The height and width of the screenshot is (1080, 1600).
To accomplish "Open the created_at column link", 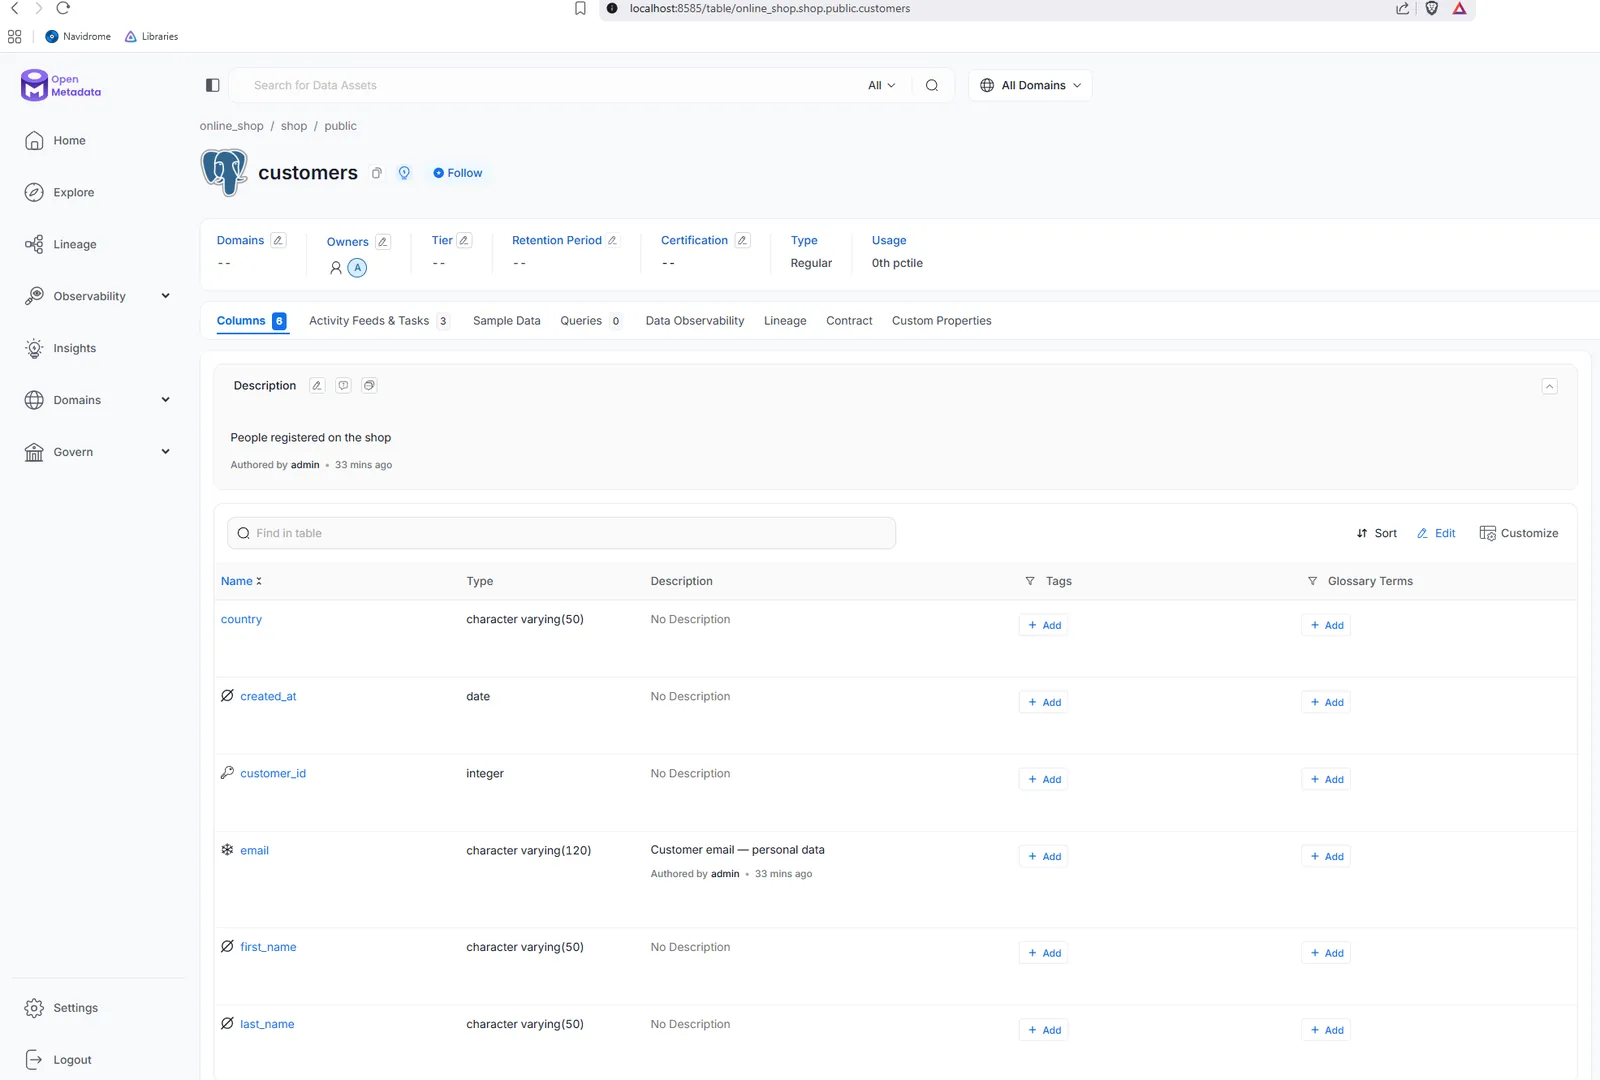I will (268, 697).
